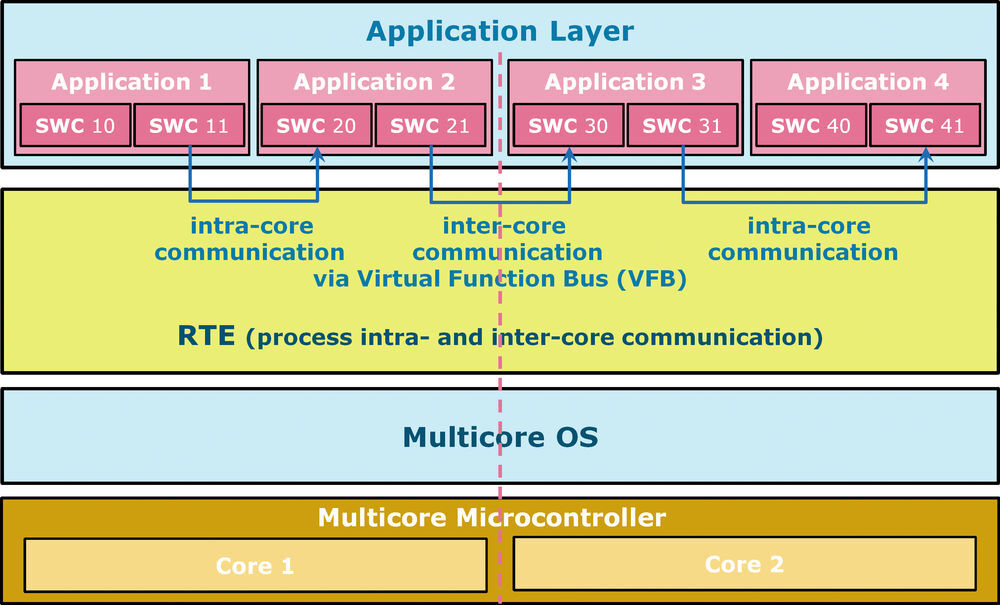Click 'via Virtual Function Bus (VFB)' text
This screenshot has width=1000, height=605.
[x=500, y=279]
